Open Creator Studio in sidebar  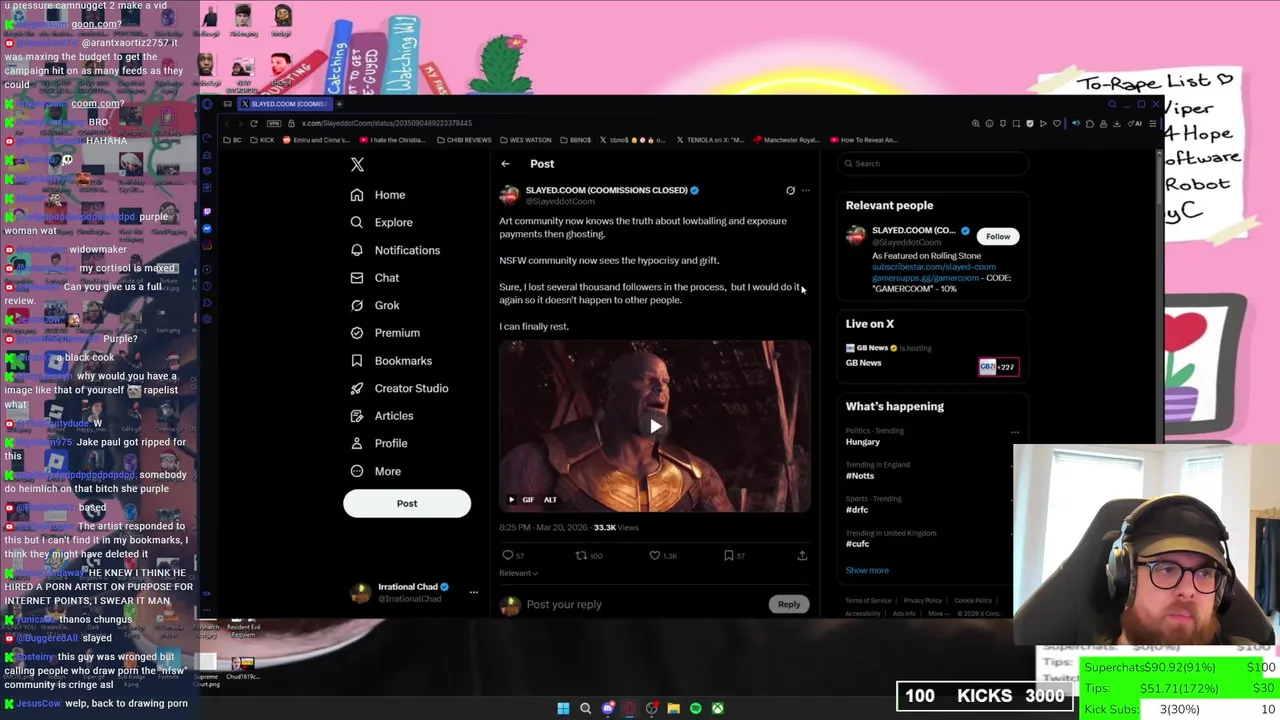[399, 388]
